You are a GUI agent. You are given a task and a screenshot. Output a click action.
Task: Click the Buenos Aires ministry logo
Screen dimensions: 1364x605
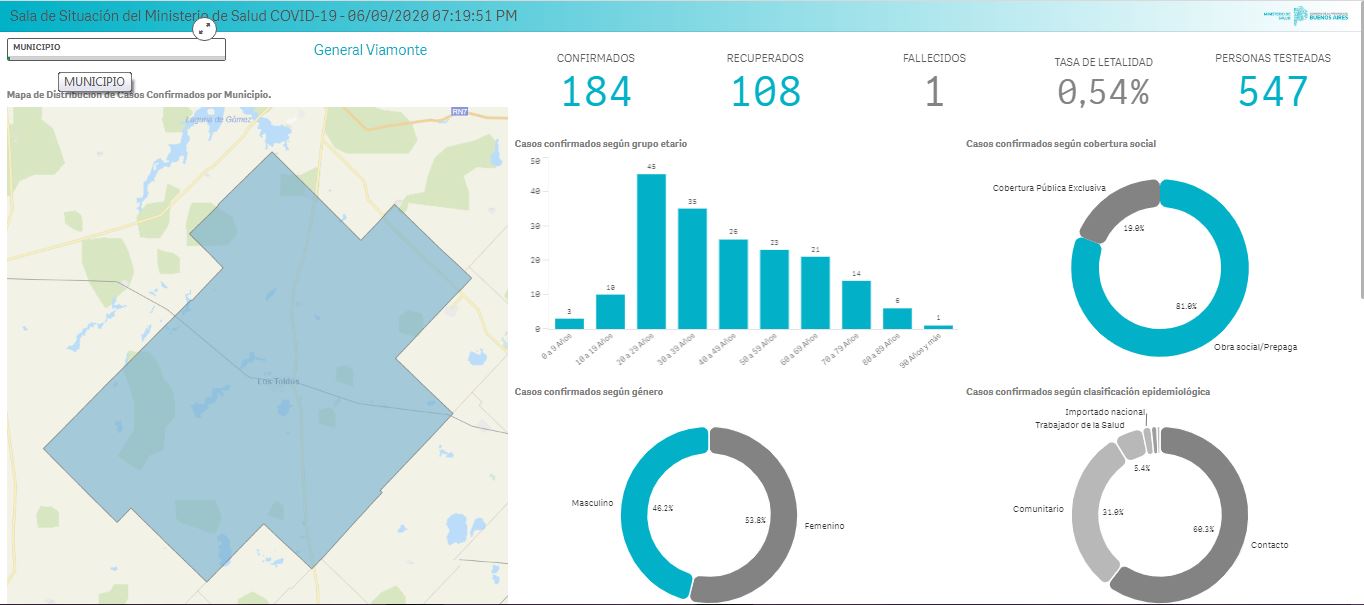click(x=1310, y=15)
